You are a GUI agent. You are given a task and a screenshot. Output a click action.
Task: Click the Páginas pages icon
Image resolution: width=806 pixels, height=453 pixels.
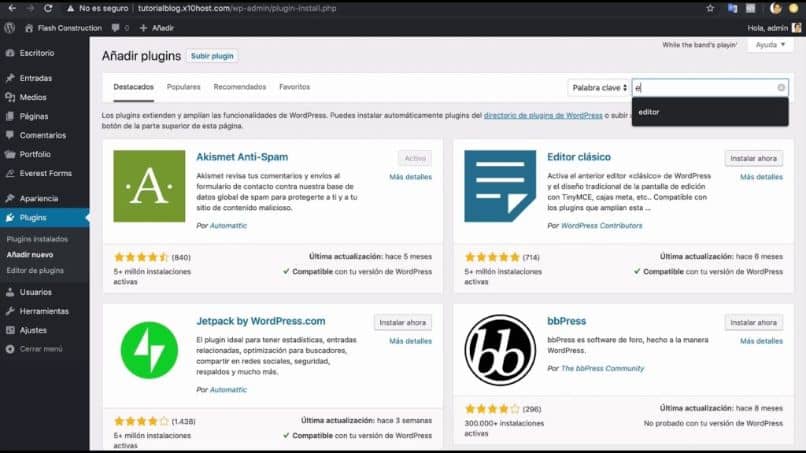point(10,116)
